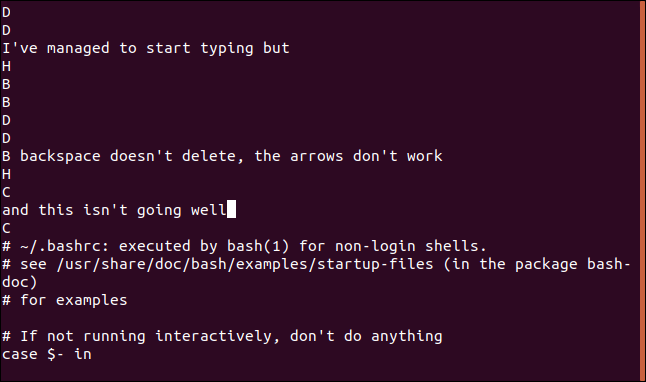The width and height of the screenshot is (646, 382).
Task: Click the words 'package bash-' at line end
Action: tap(573, 264)
